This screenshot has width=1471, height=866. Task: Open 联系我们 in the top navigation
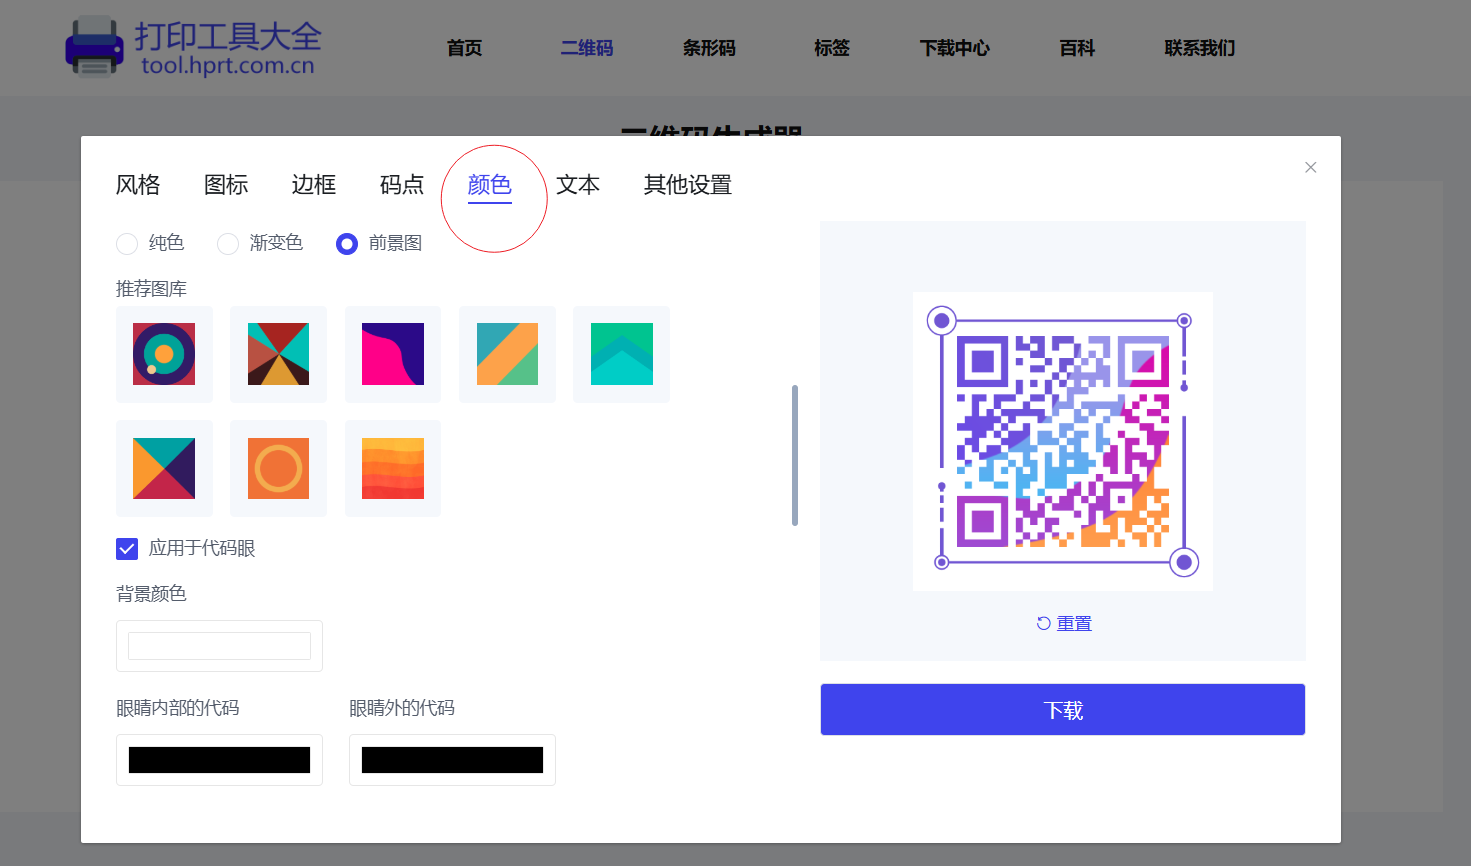(x=1200, y=48)
